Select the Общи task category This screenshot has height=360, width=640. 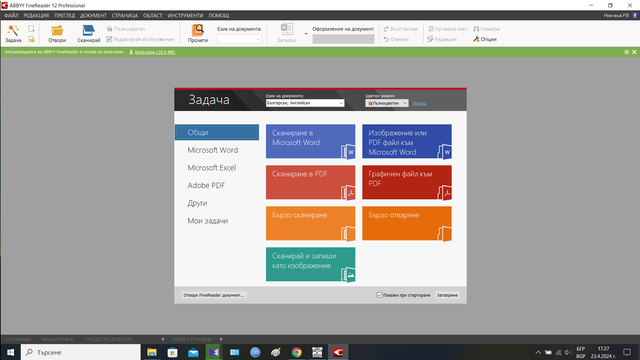(x=217, y=132)
